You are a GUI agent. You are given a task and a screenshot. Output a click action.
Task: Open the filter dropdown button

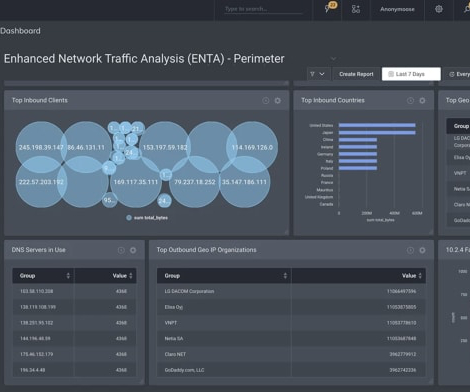[x=318, y=74]
